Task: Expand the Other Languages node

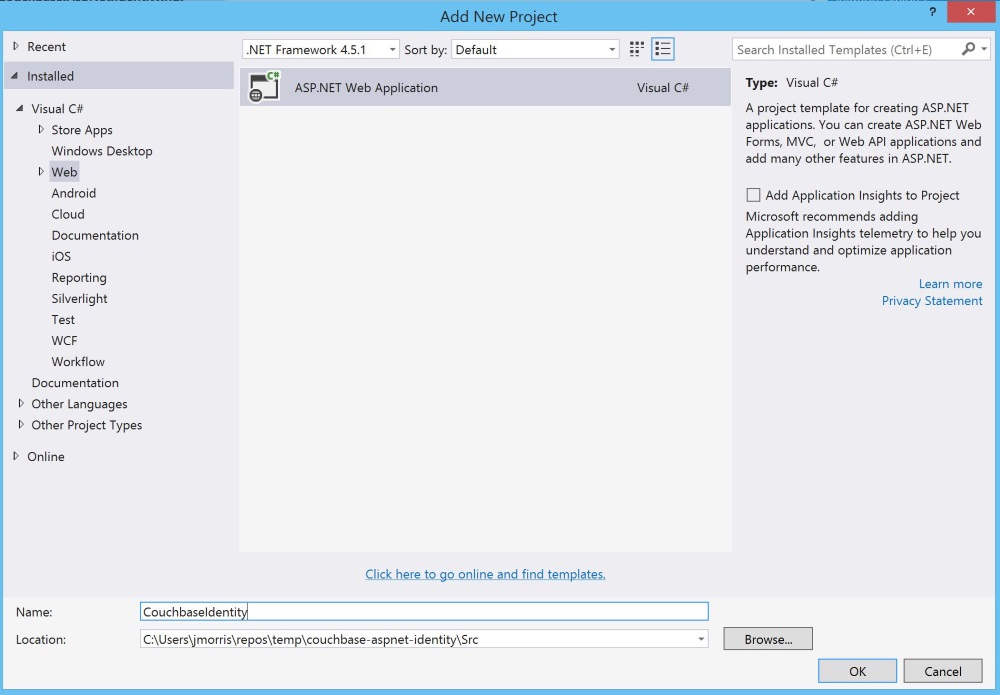Action: 21,404
